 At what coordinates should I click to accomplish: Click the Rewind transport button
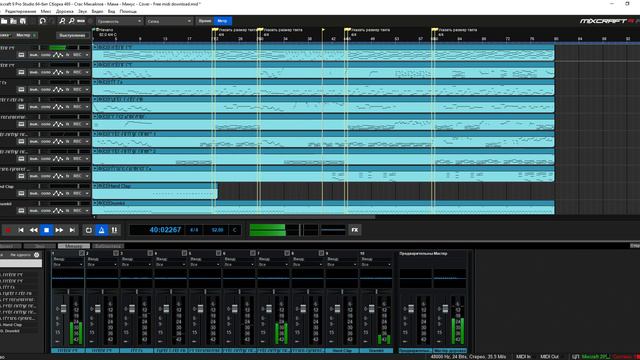tap(33, 230)
